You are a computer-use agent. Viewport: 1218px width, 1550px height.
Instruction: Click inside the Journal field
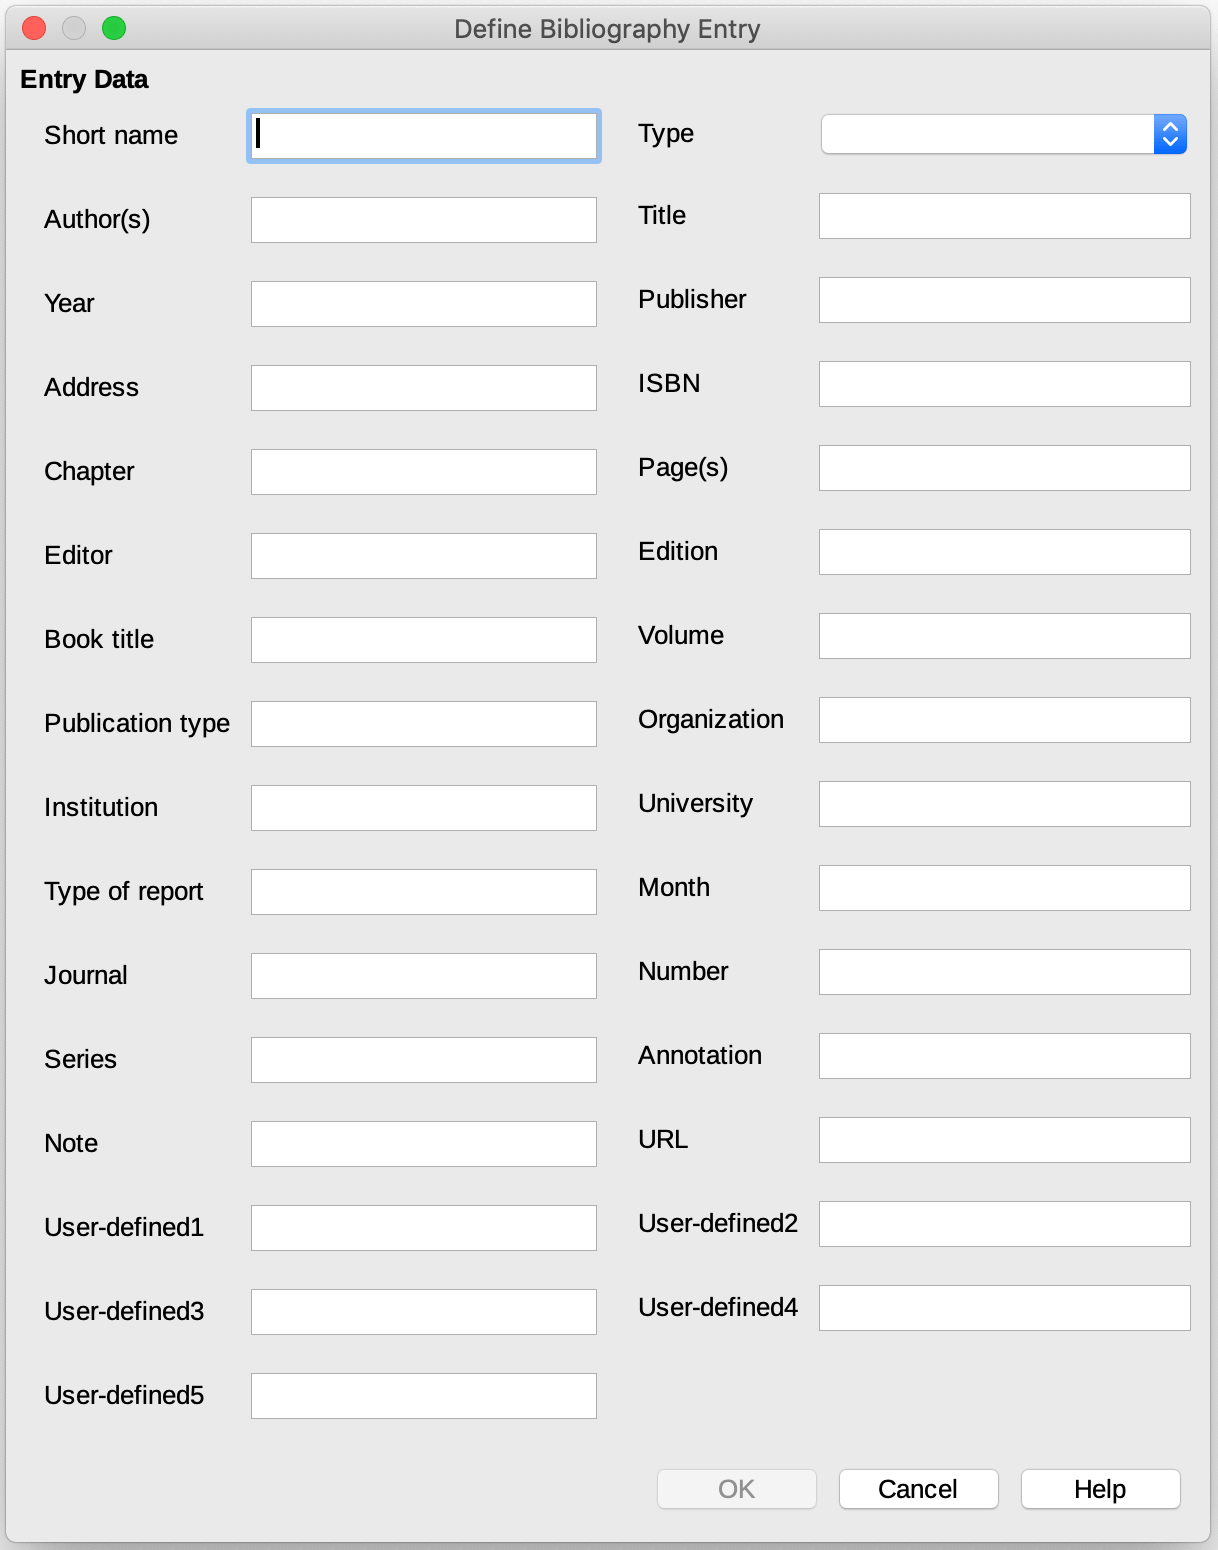(423, 975)
